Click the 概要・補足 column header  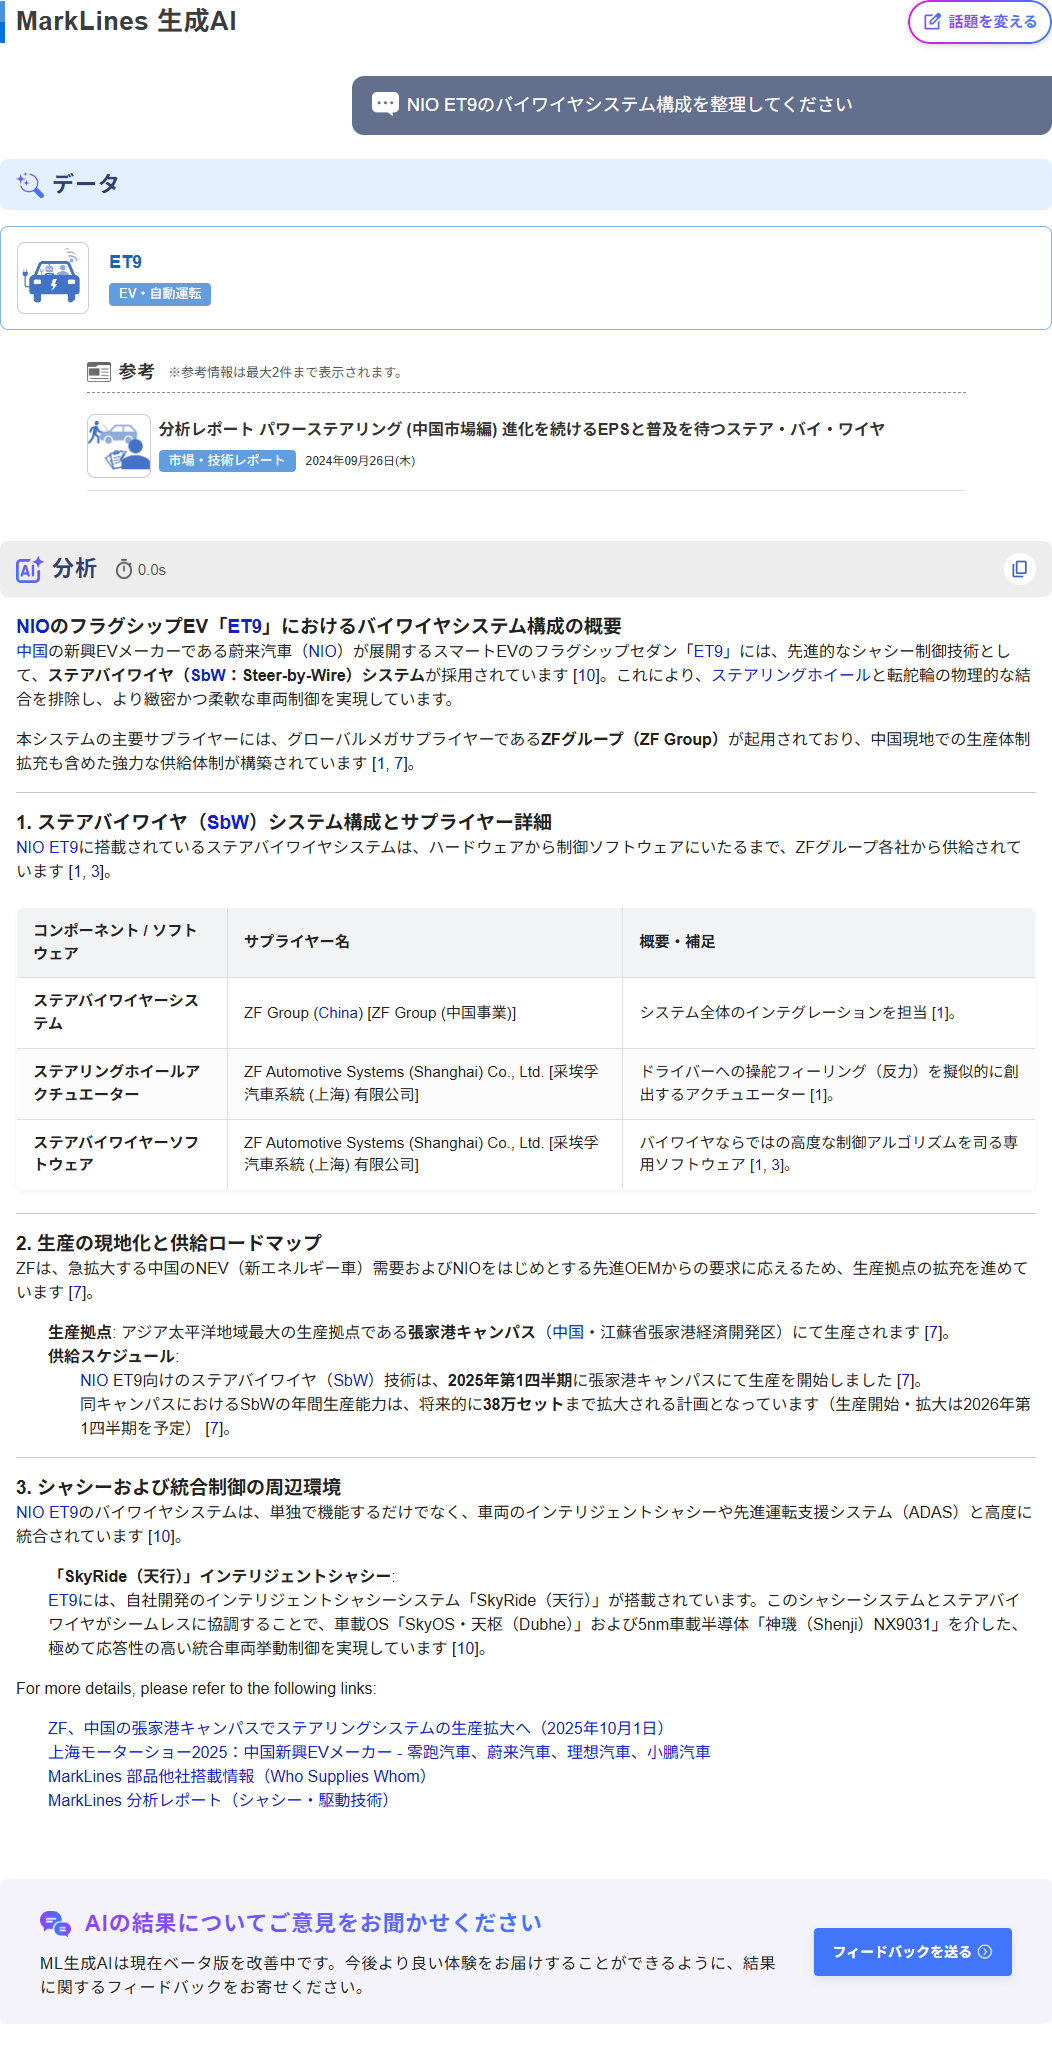pyautogui.click(x=828, y=942)
